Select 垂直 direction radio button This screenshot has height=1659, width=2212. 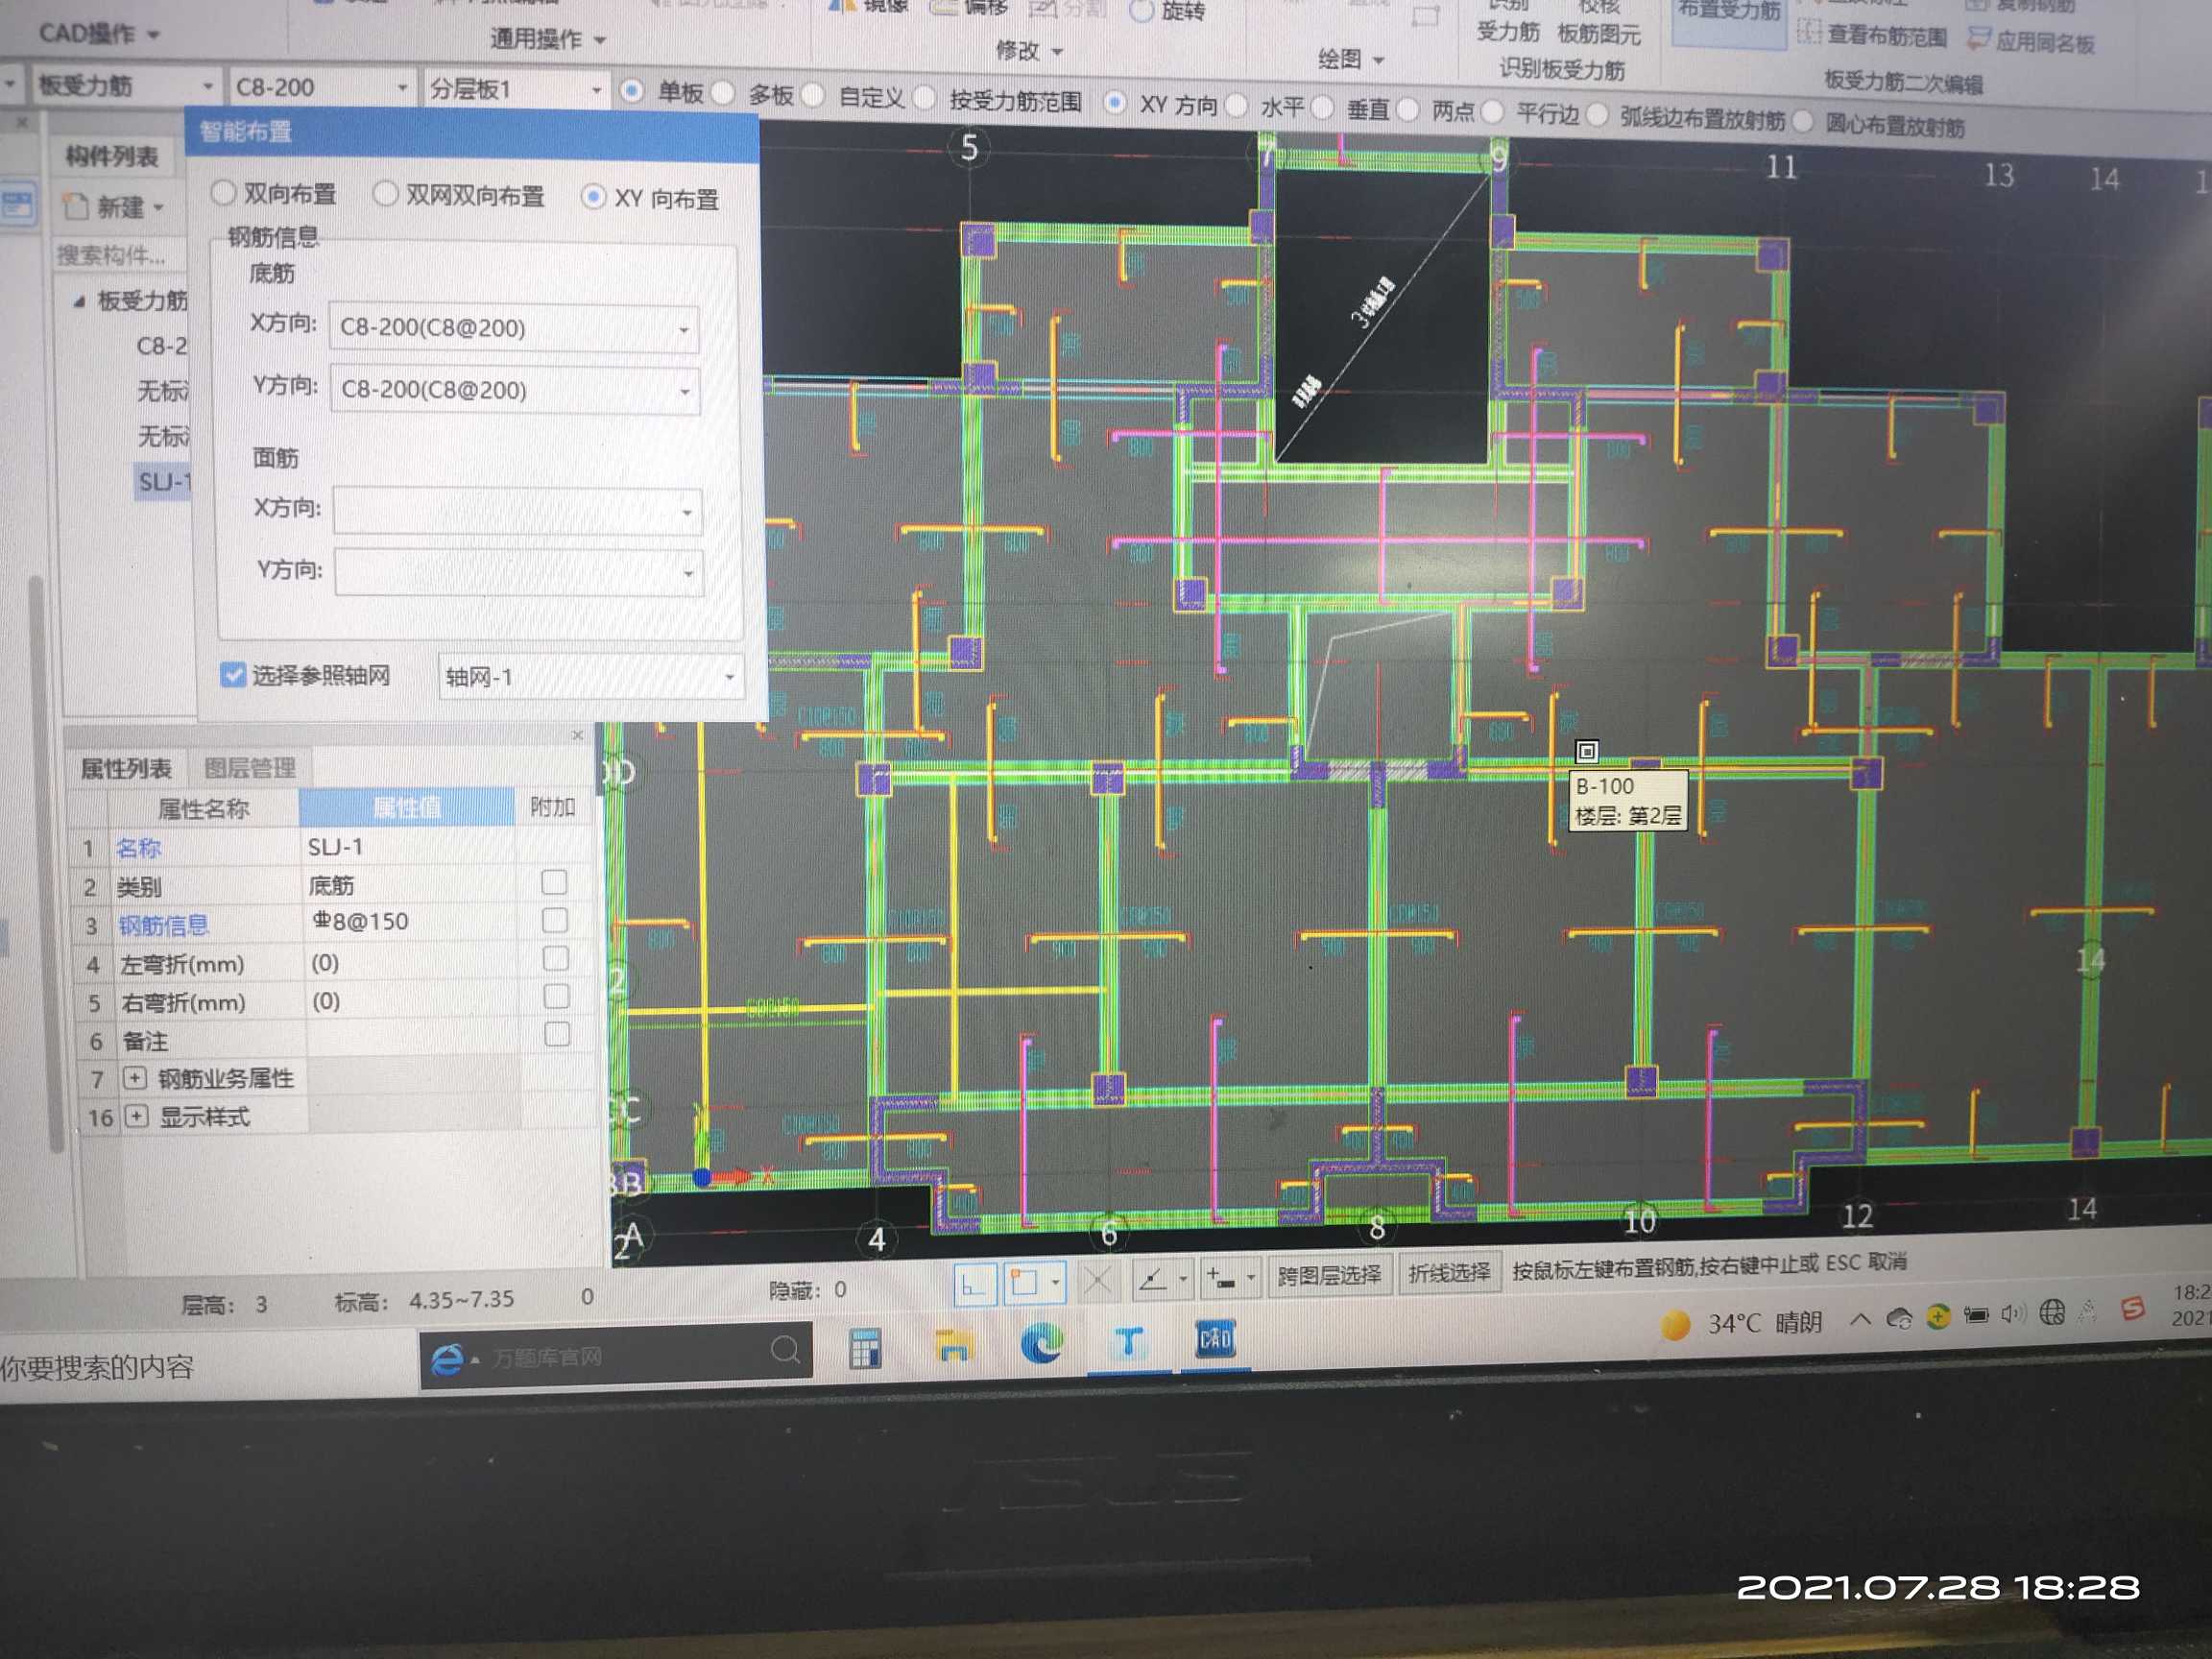click(1322, 106)
